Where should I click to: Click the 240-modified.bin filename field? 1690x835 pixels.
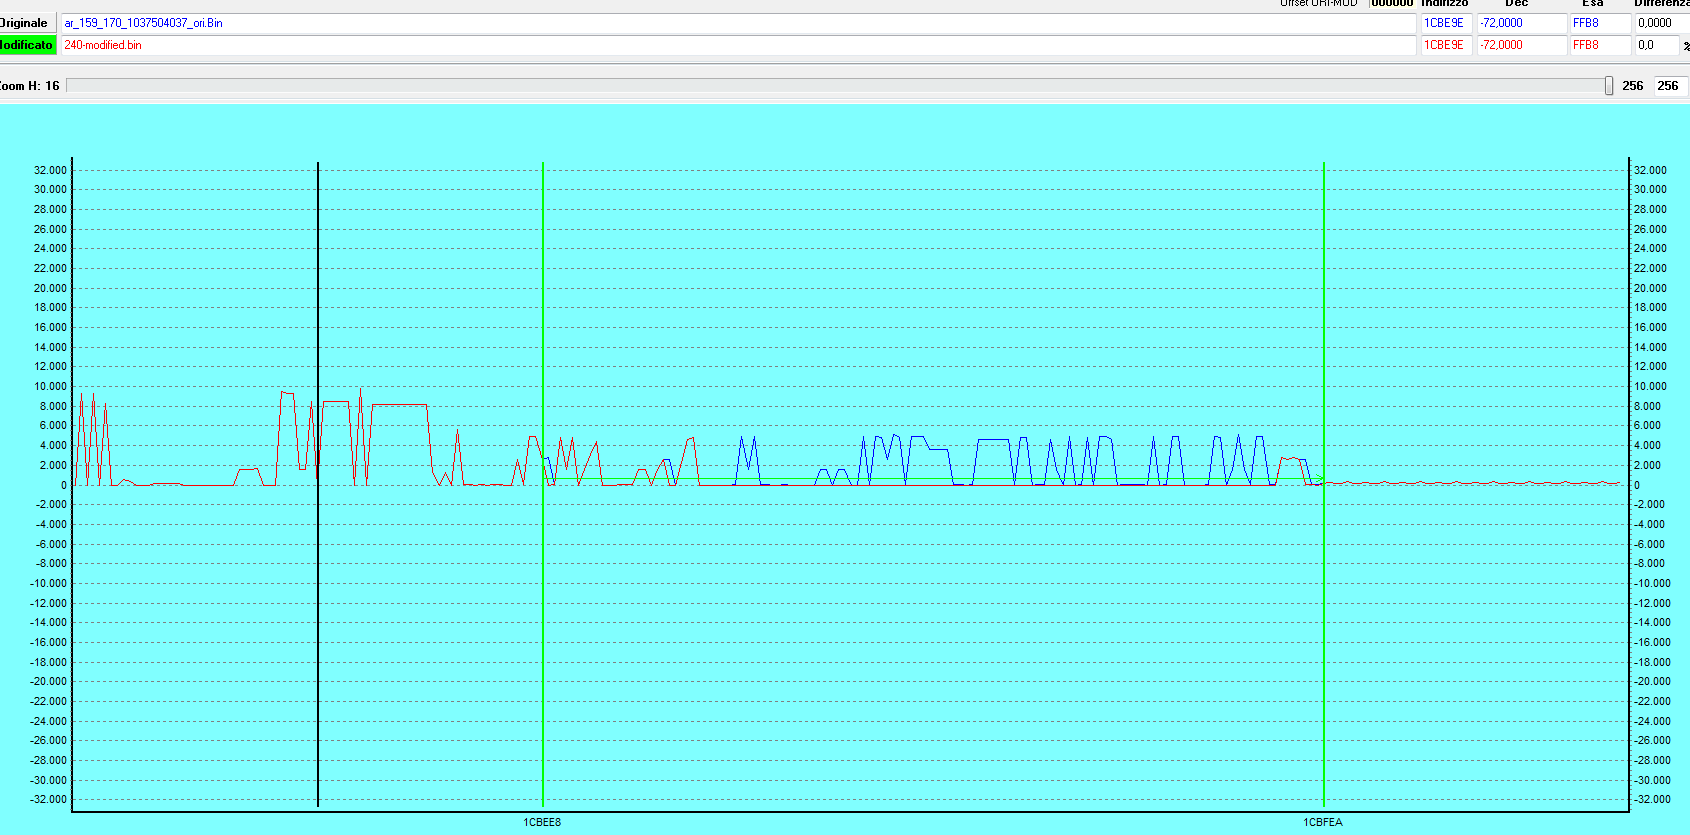coord(738,45)
